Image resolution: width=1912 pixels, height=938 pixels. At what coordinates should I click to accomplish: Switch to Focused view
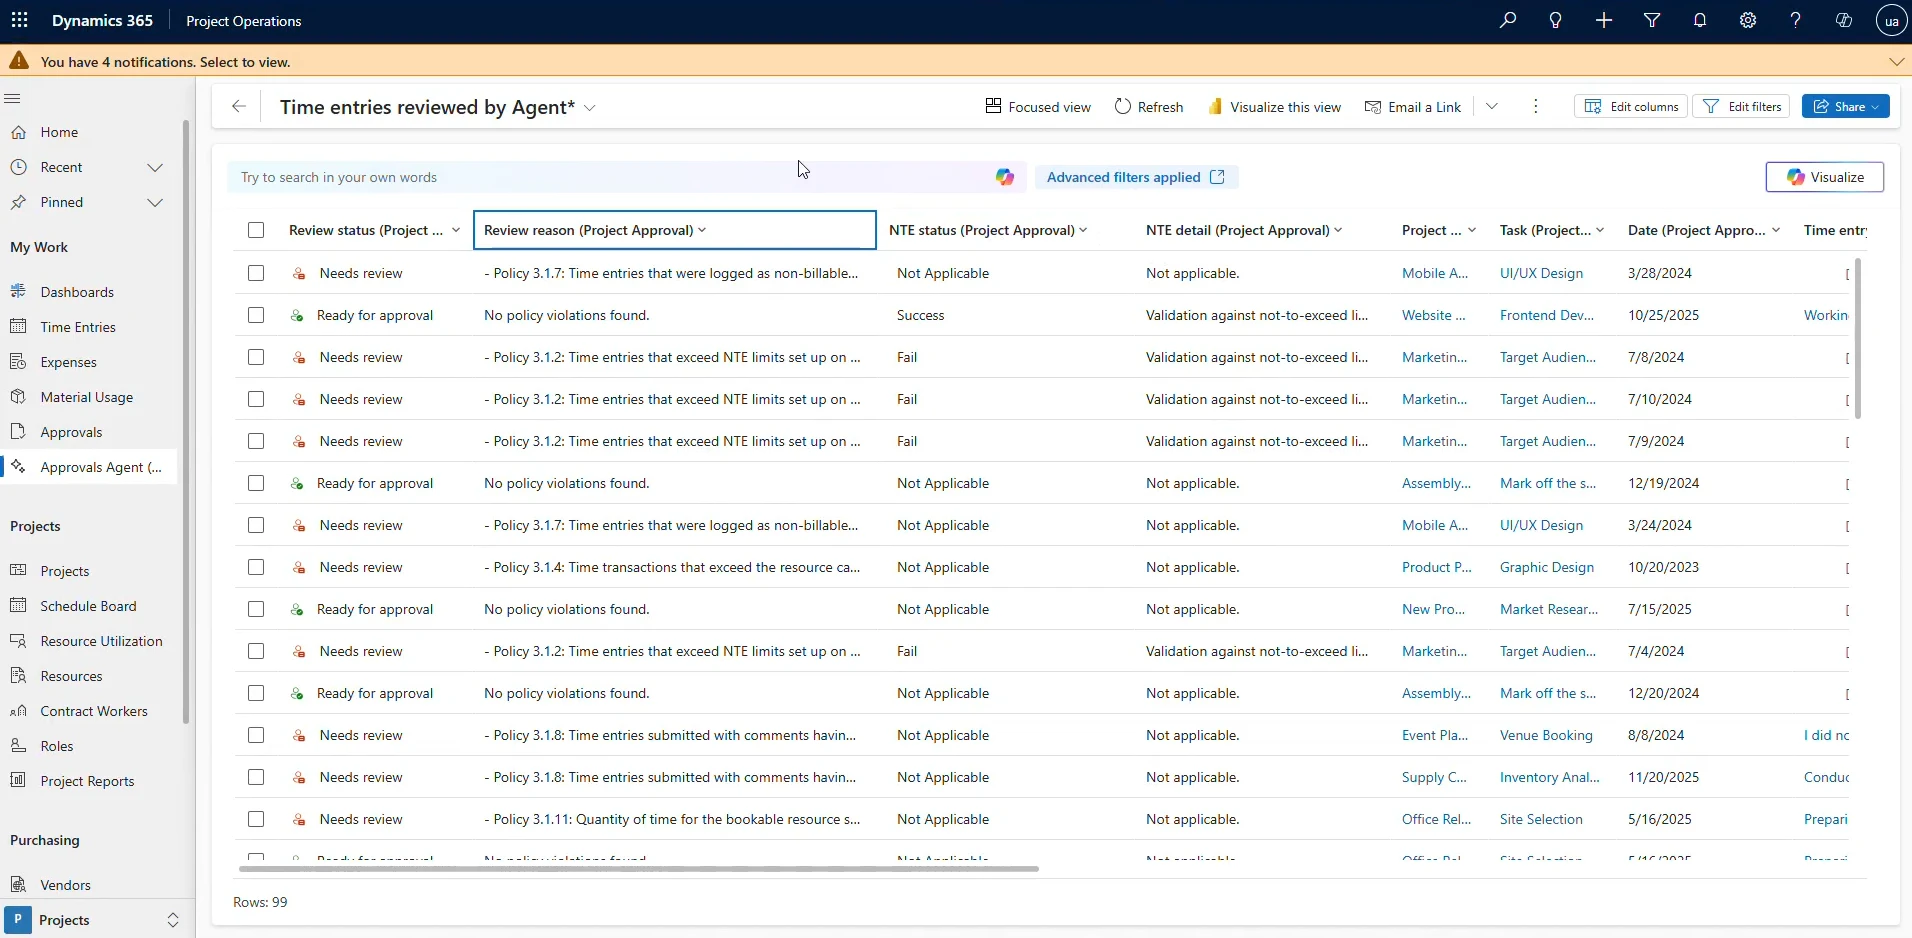1037,106
